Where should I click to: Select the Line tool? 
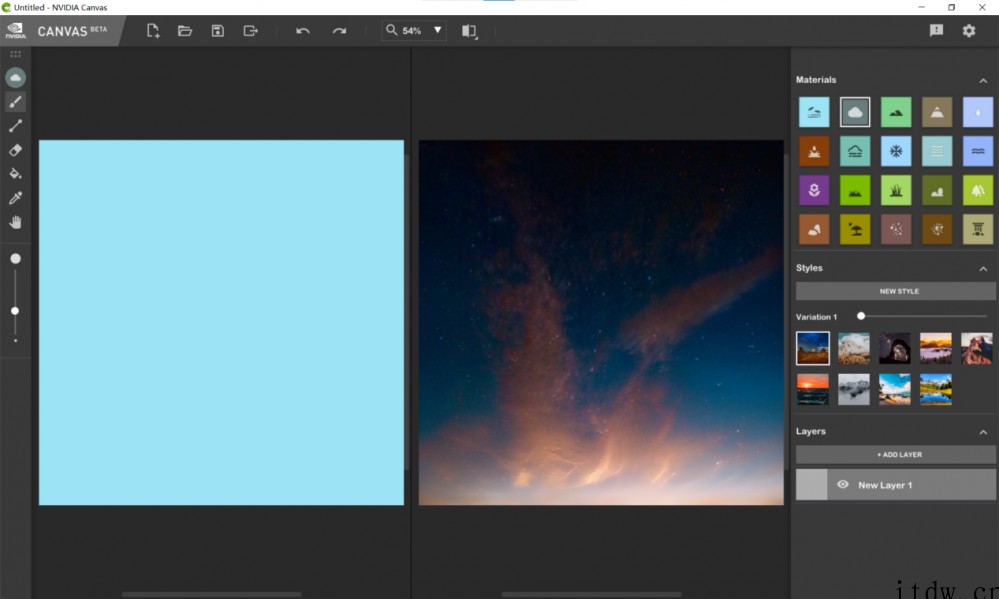click(15, 126)
